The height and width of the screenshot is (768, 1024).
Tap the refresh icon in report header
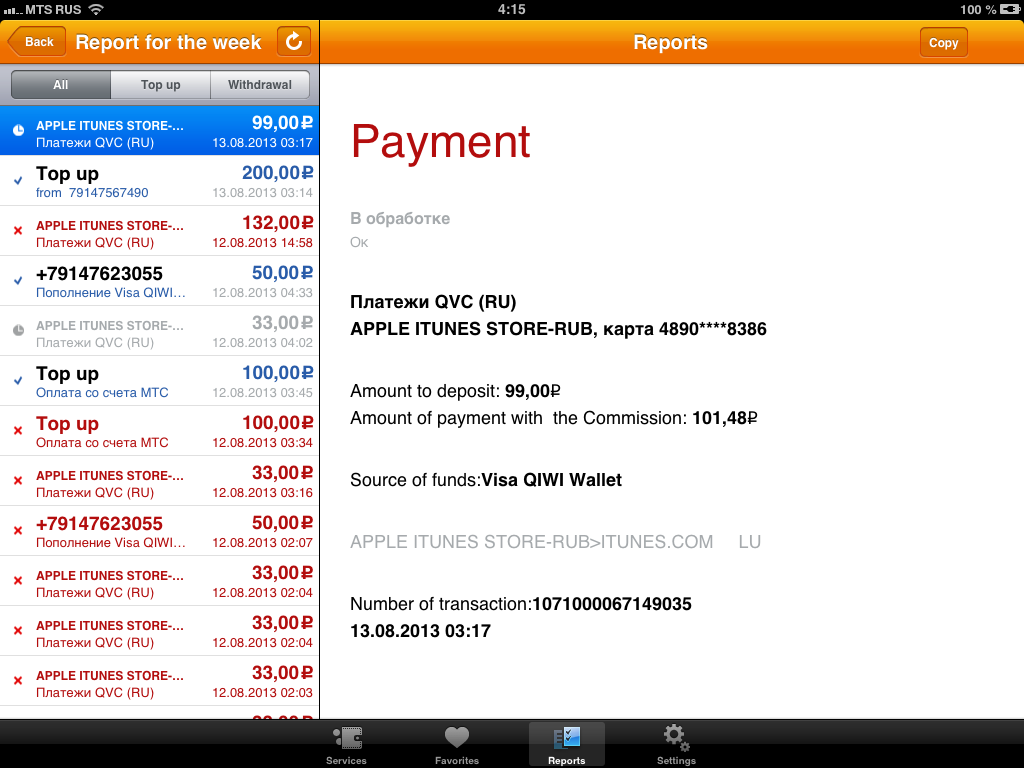[294, 42]
